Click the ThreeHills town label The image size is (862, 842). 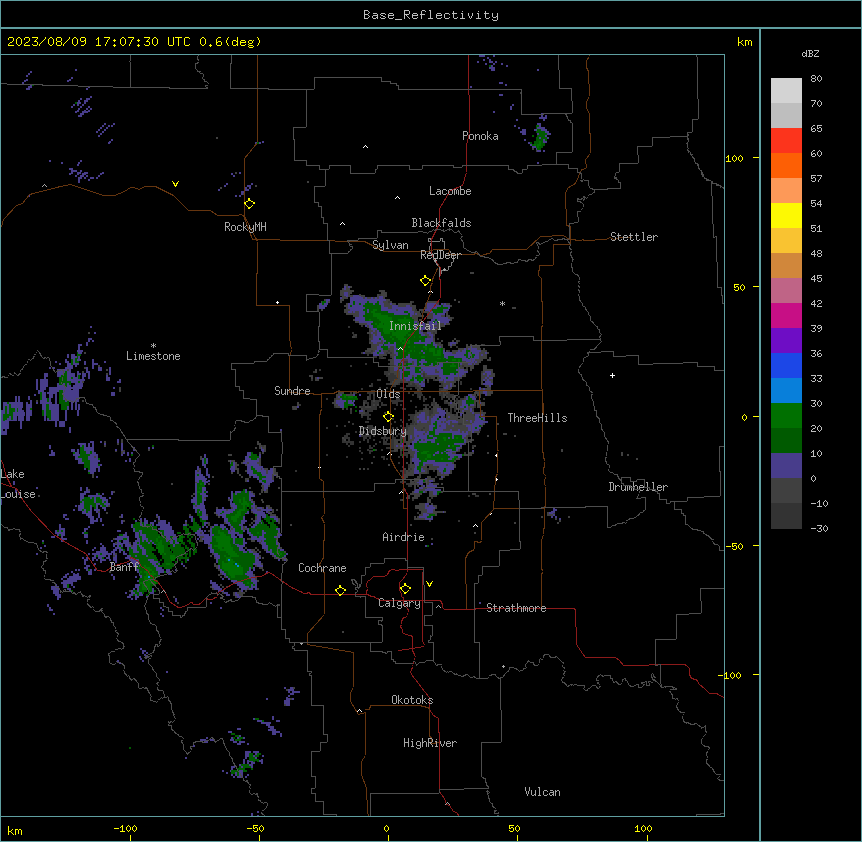[x=537, y=418]
